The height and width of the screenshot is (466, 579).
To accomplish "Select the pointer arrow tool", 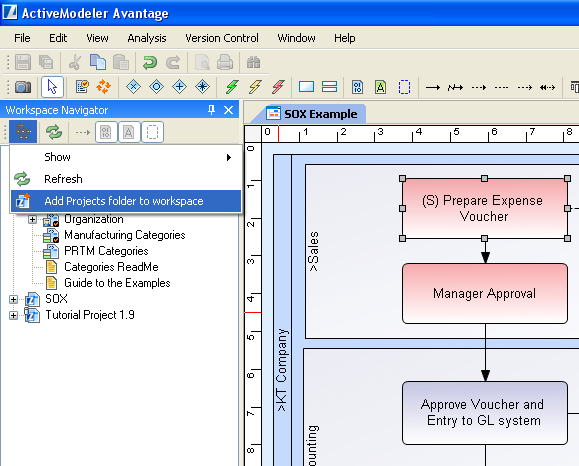I will [52, 87].
